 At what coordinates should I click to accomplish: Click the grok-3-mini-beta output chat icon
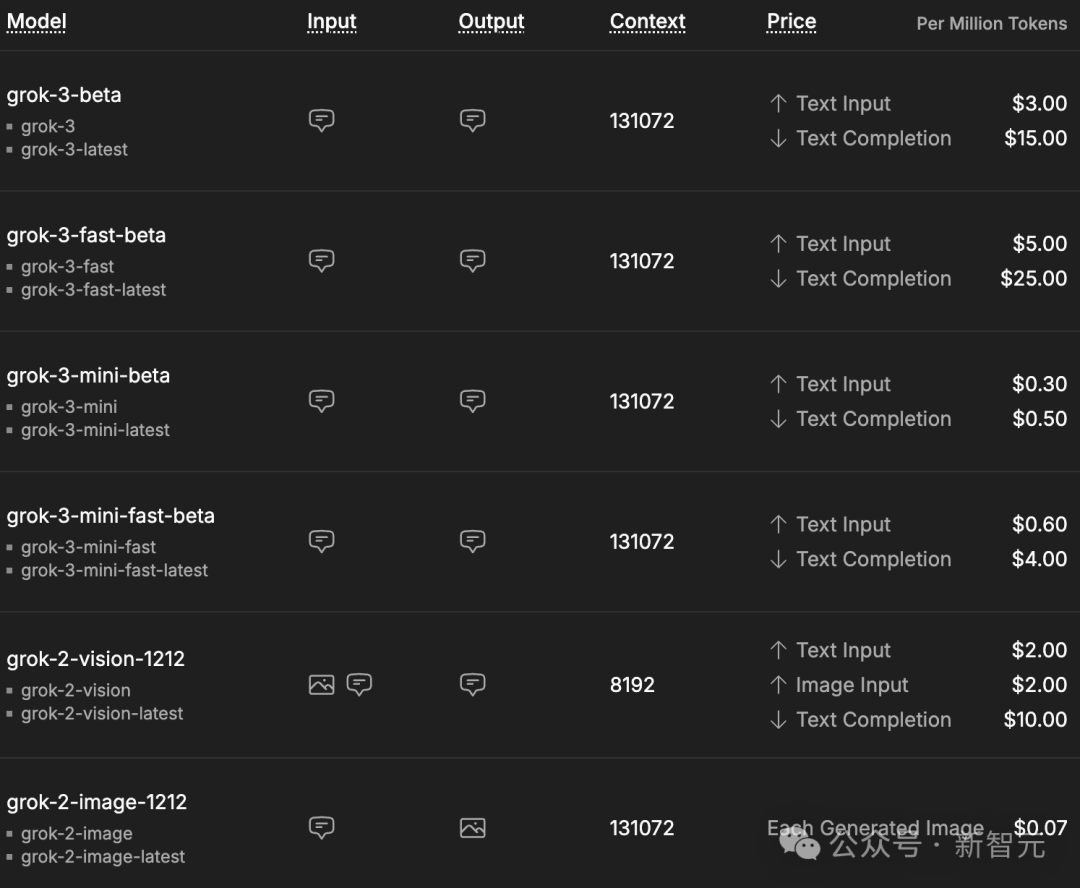tap(472, 401)
